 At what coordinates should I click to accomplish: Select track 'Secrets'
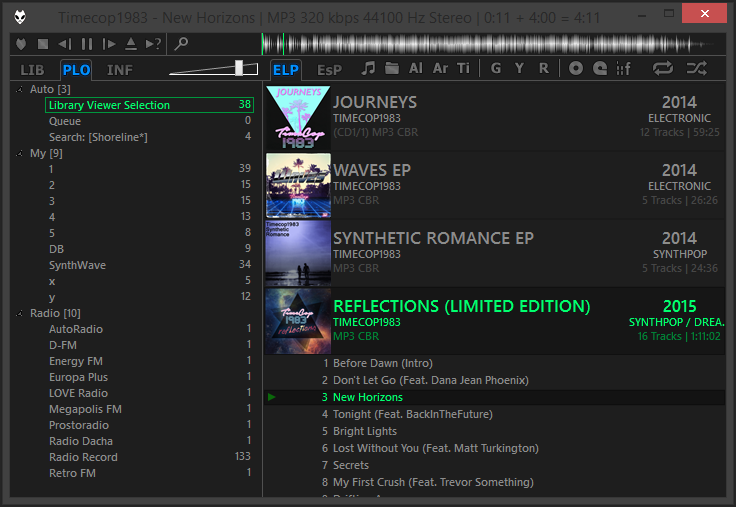click(495, 465)
